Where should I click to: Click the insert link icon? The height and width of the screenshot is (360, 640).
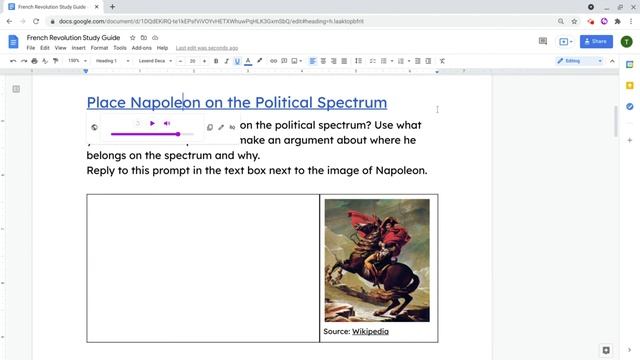coord(273,61)
